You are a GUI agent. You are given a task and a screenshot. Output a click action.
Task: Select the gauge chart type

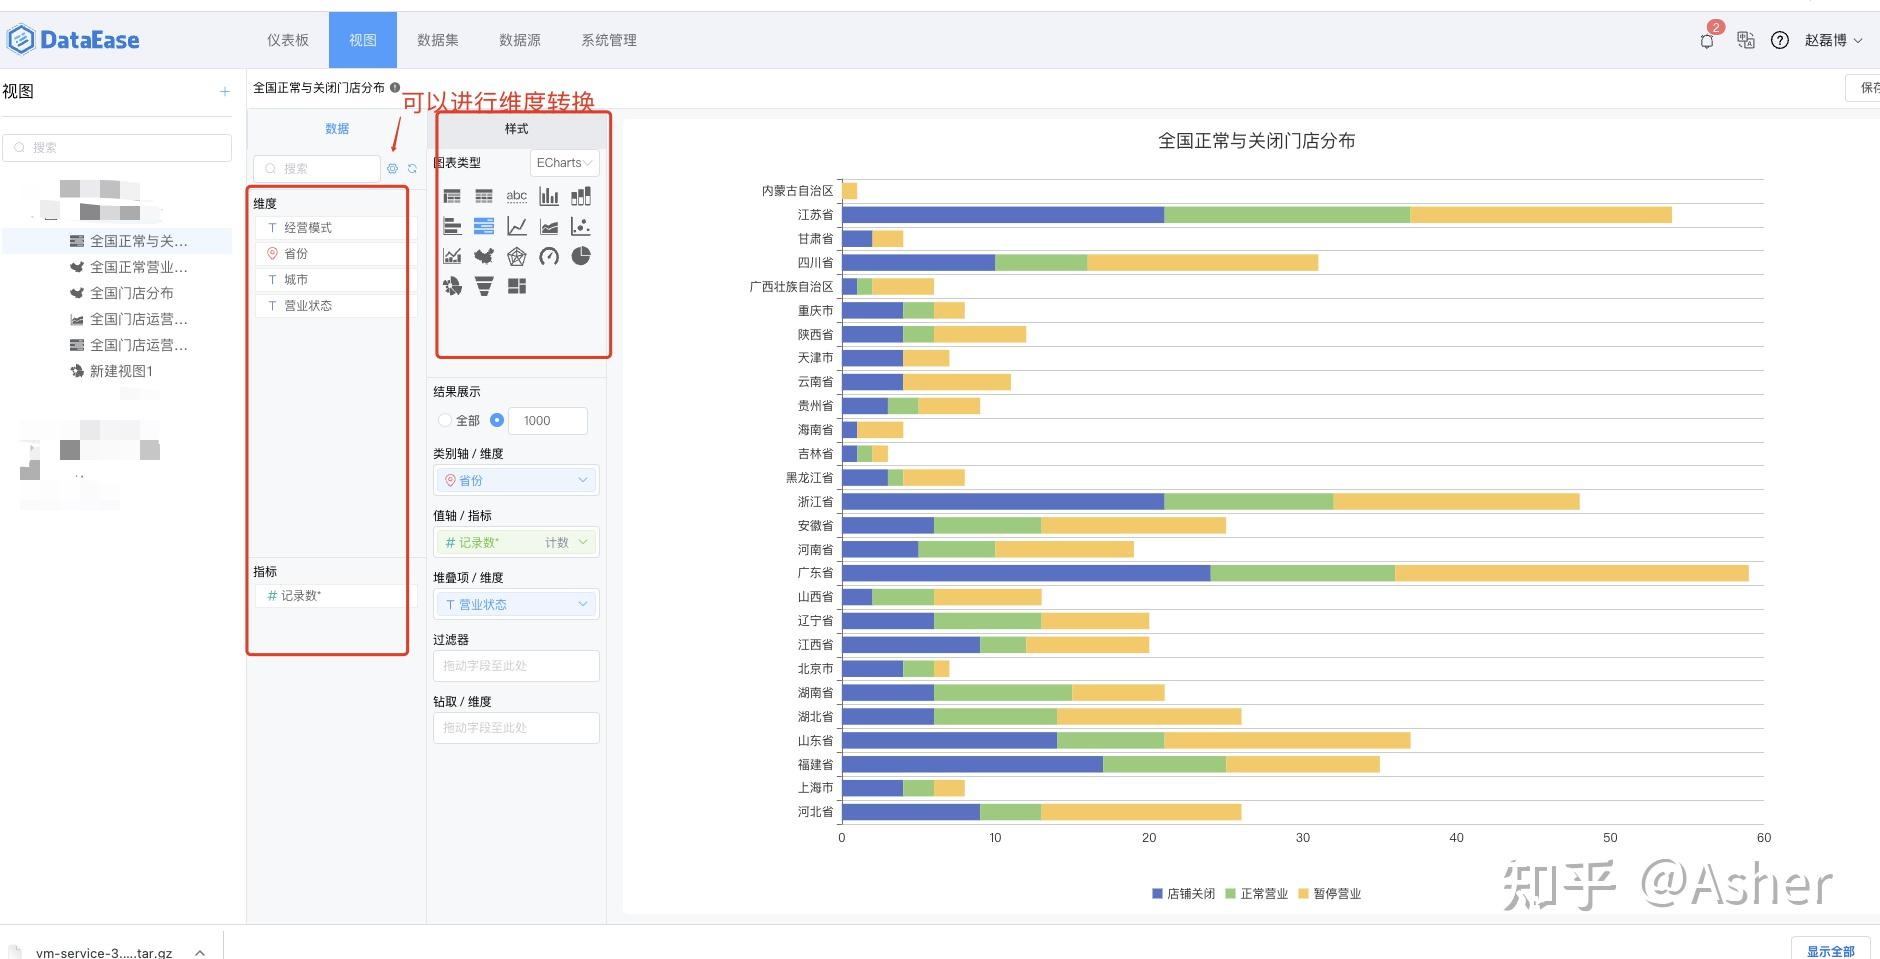tap(549, 256)
